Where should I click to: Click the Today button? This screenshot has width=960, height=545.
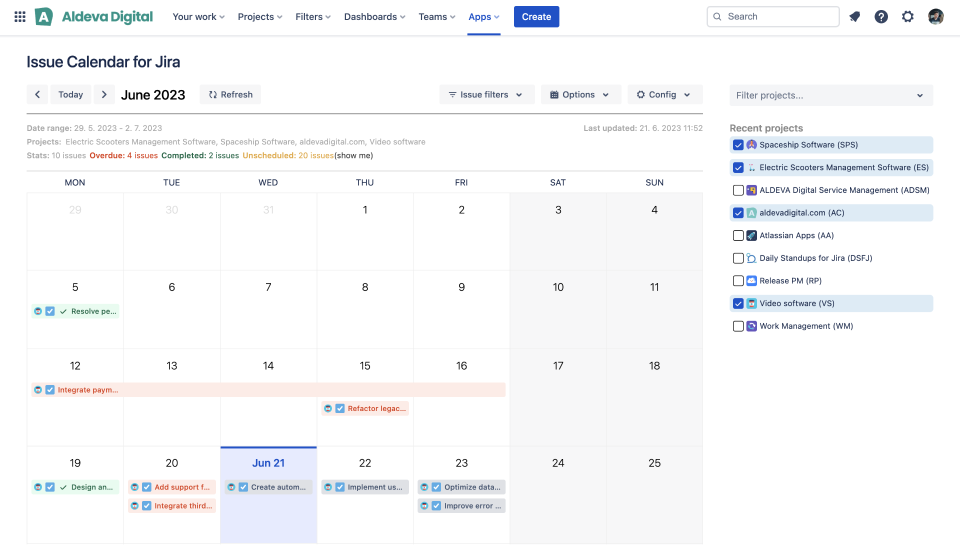coord(70,94)
